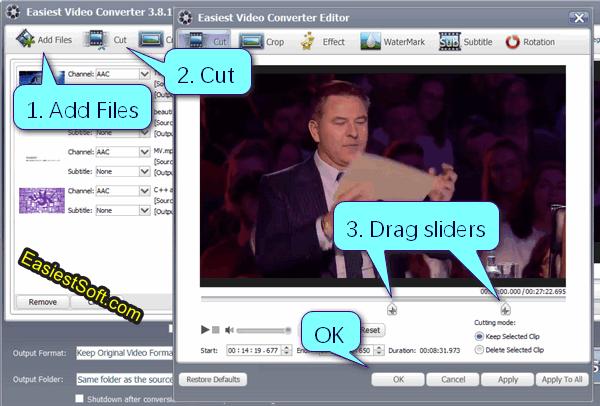The image size is (600, 406).
Task: Open Subtitle dropdown for MV.mp file
Action: pos(122,171)
